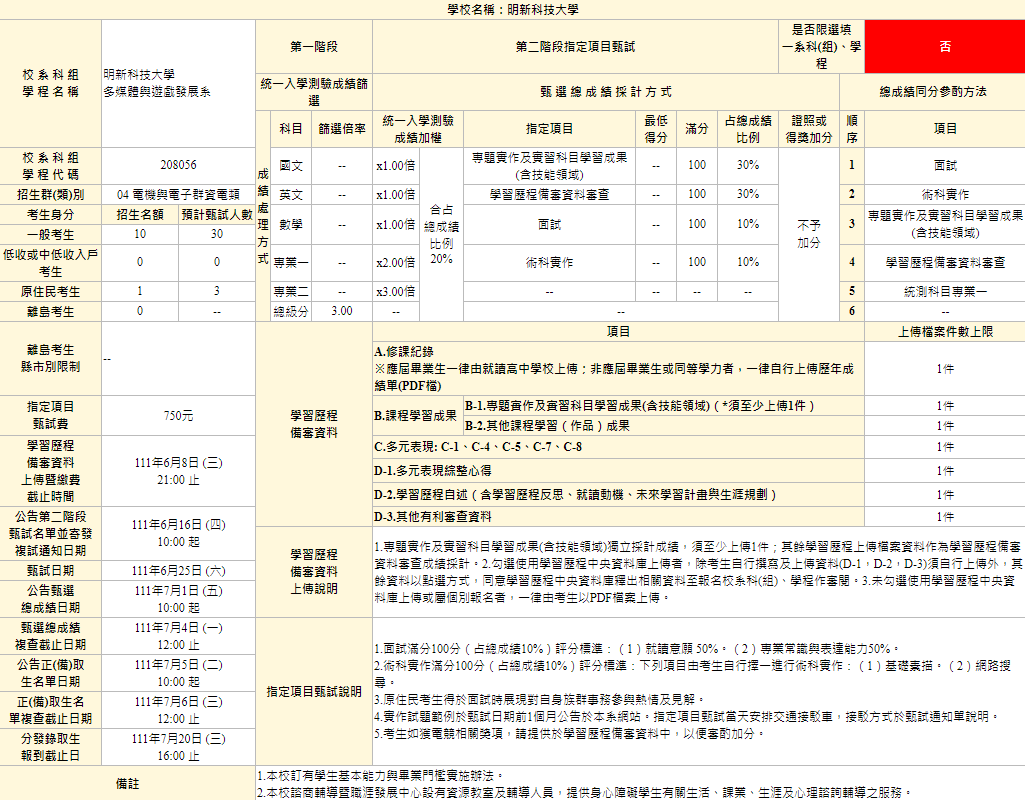Click 面試 in the 指定項目 column
The image size is (1025, 800).
[549, 225]
